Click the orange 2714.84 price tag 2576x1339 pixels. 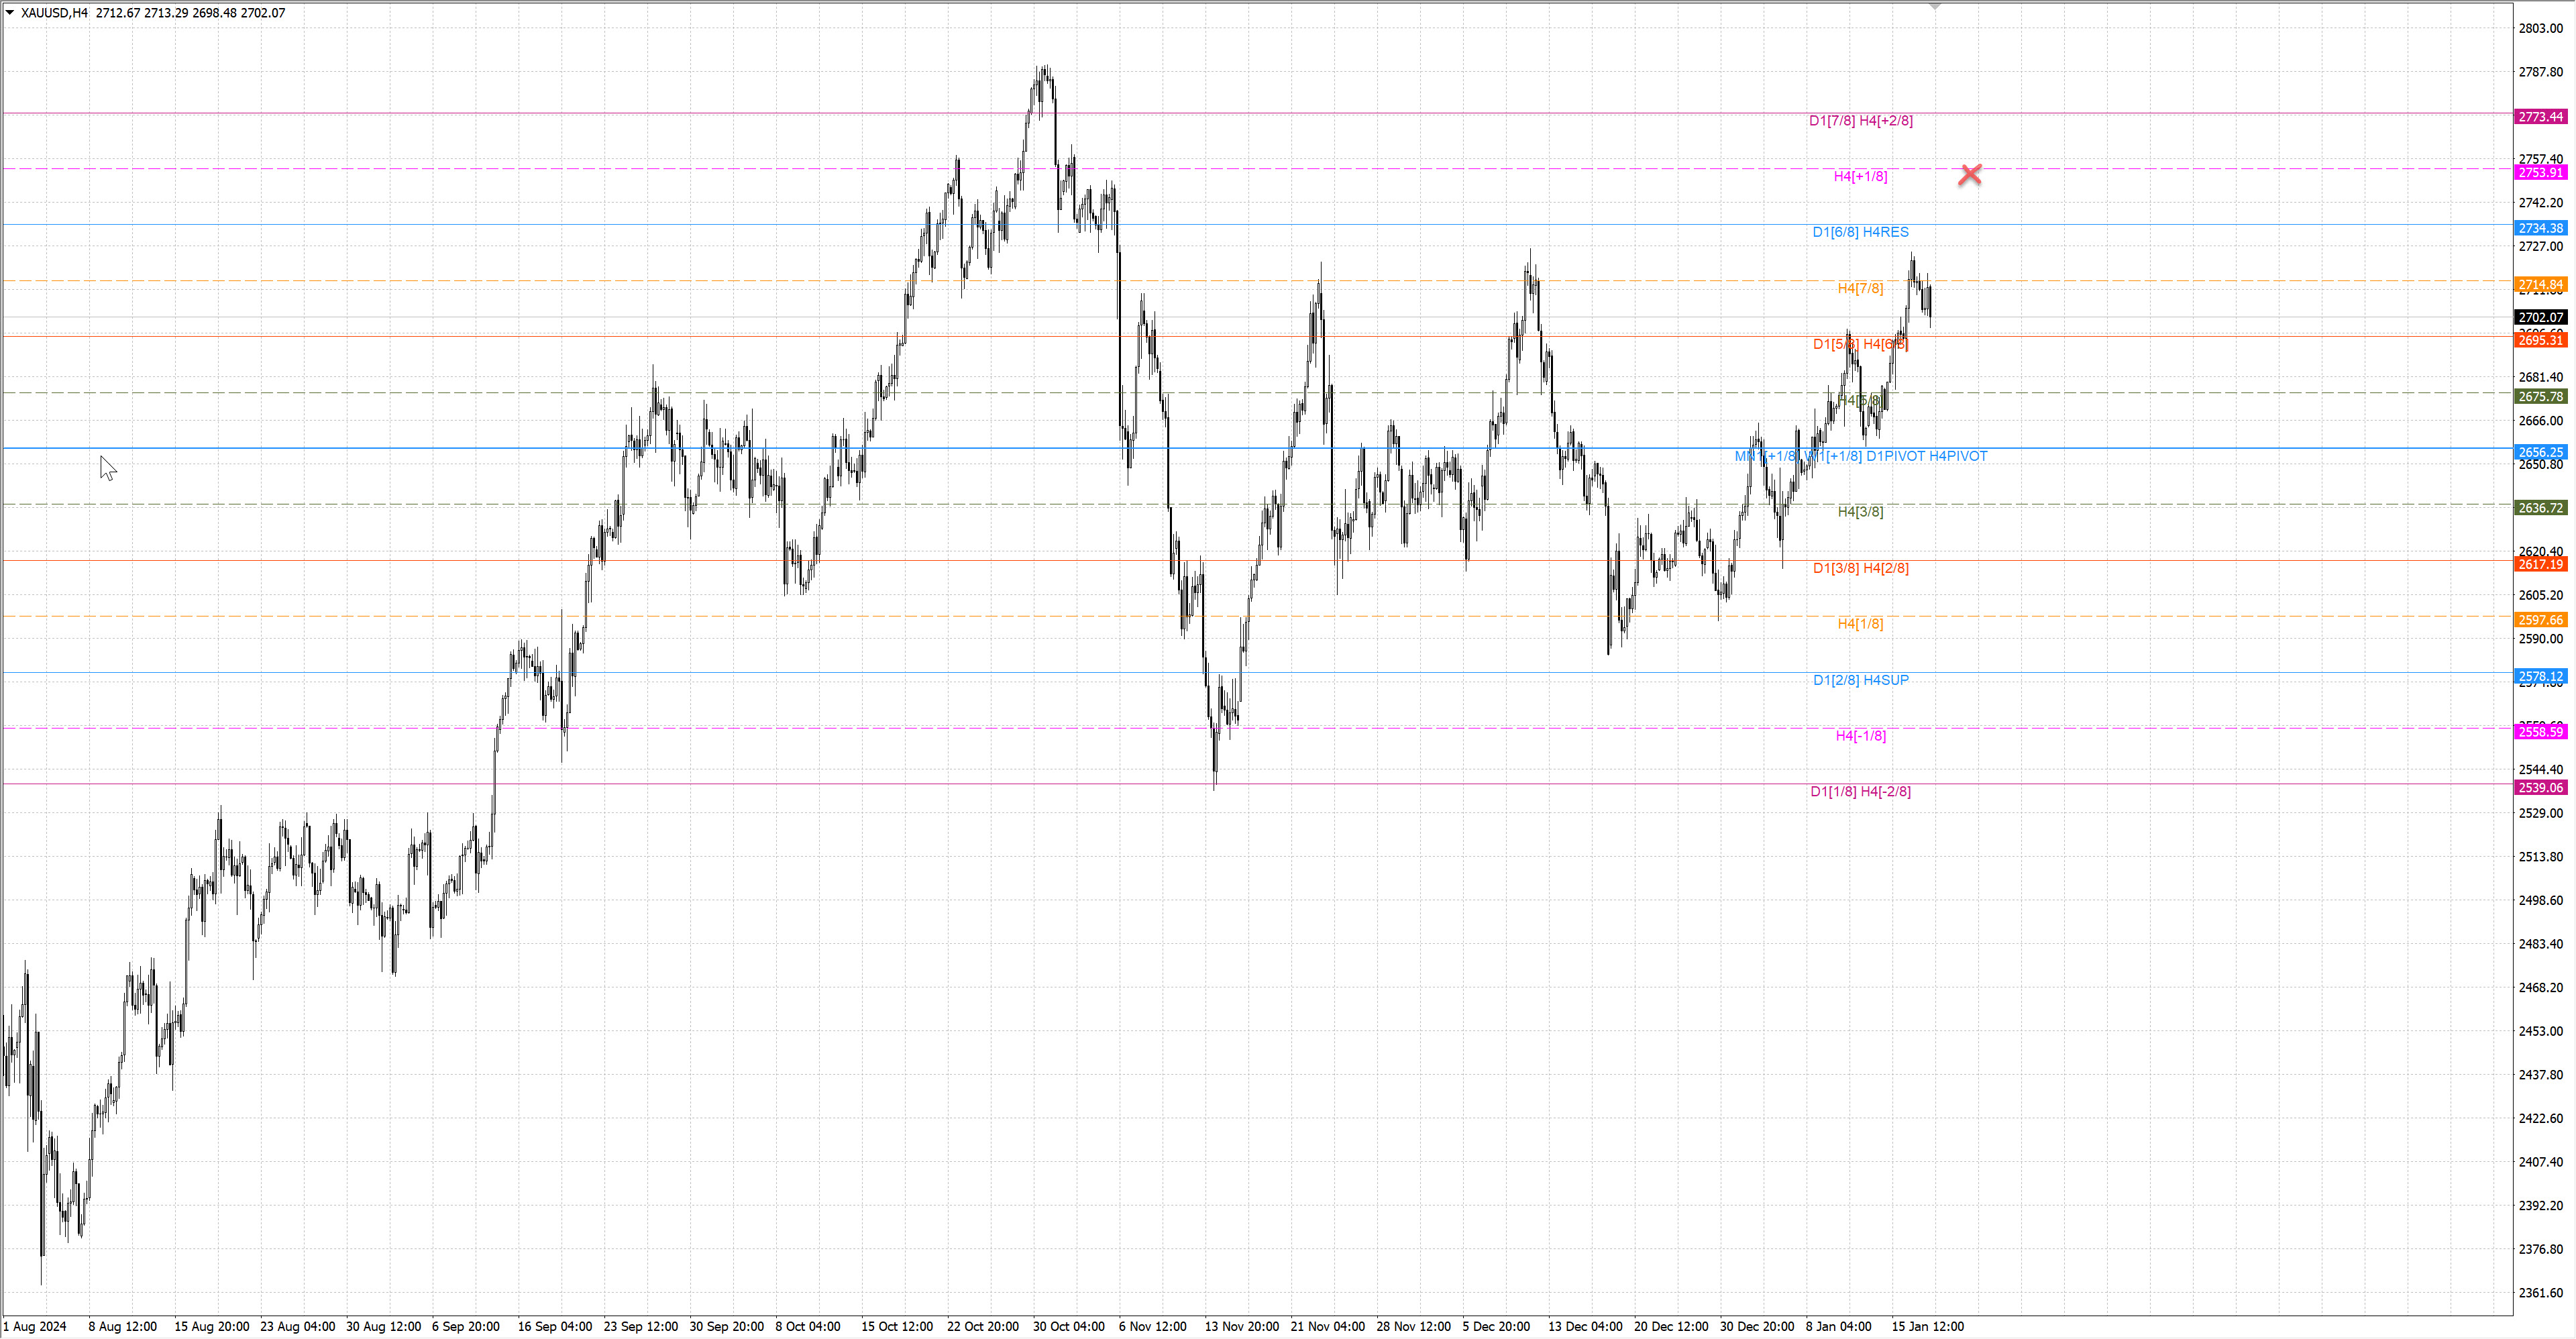(2540, 285)
